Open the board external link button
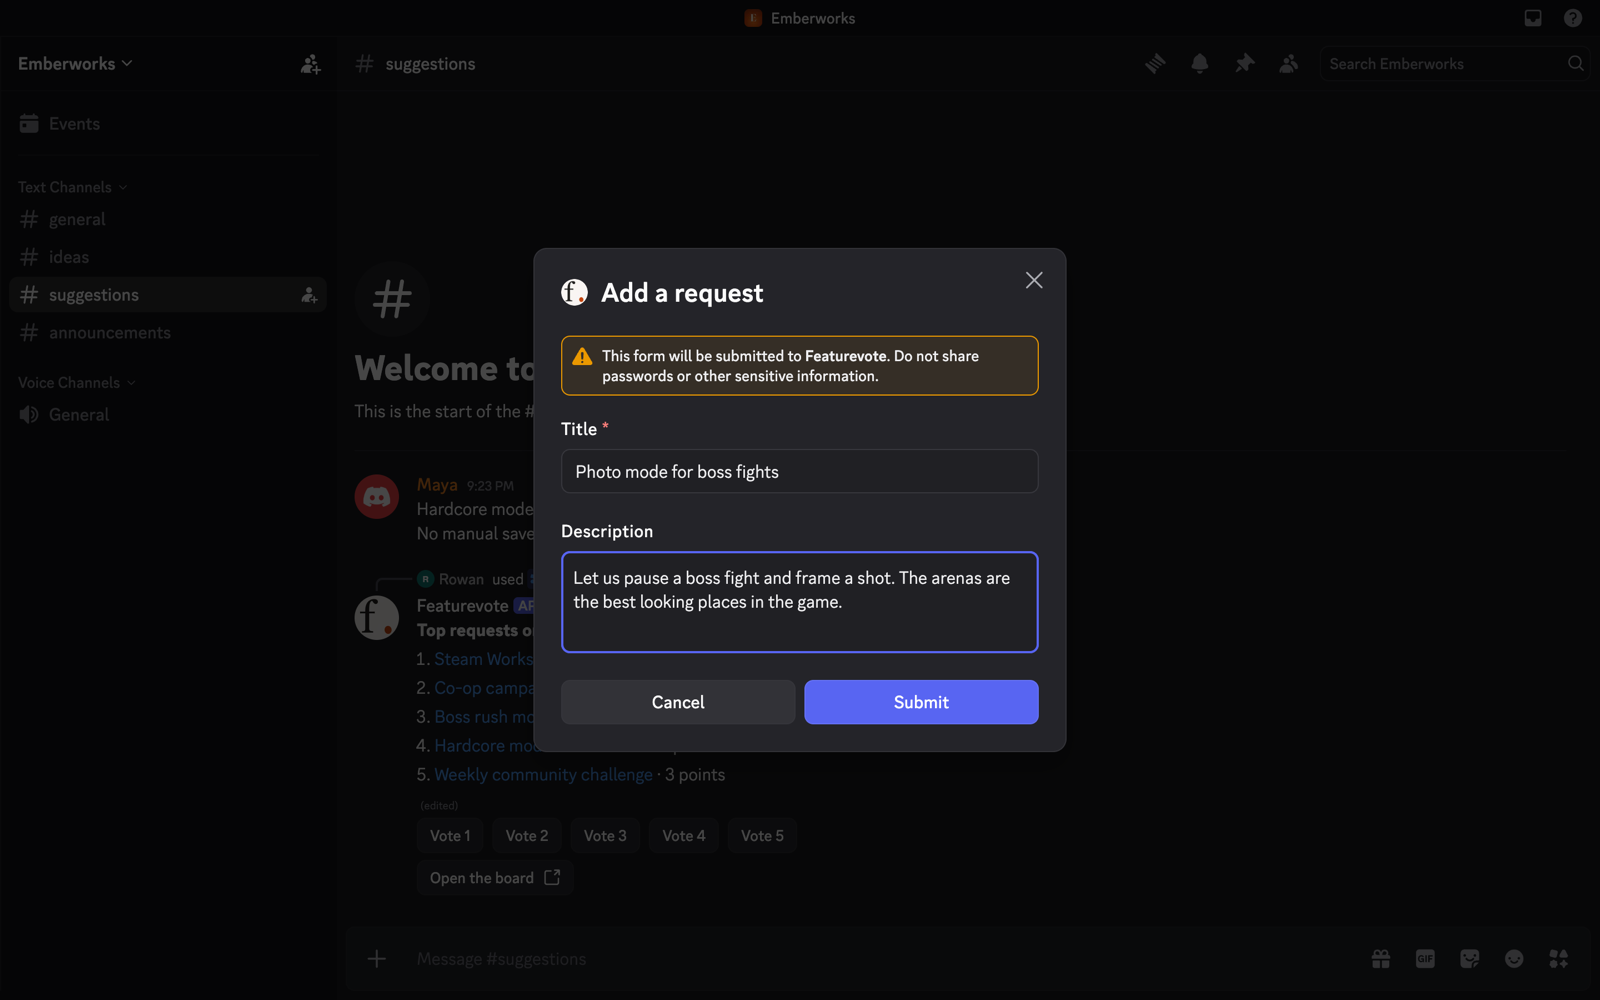 coord(495,878)
